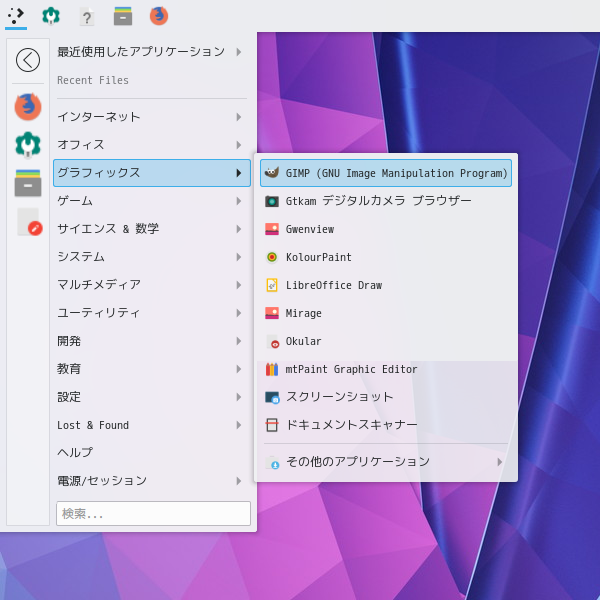Click the back arrow circle in the menu sidebar
Image resolution: width=600 pixels, height=600 pixels.
click(x=28, y=60)
